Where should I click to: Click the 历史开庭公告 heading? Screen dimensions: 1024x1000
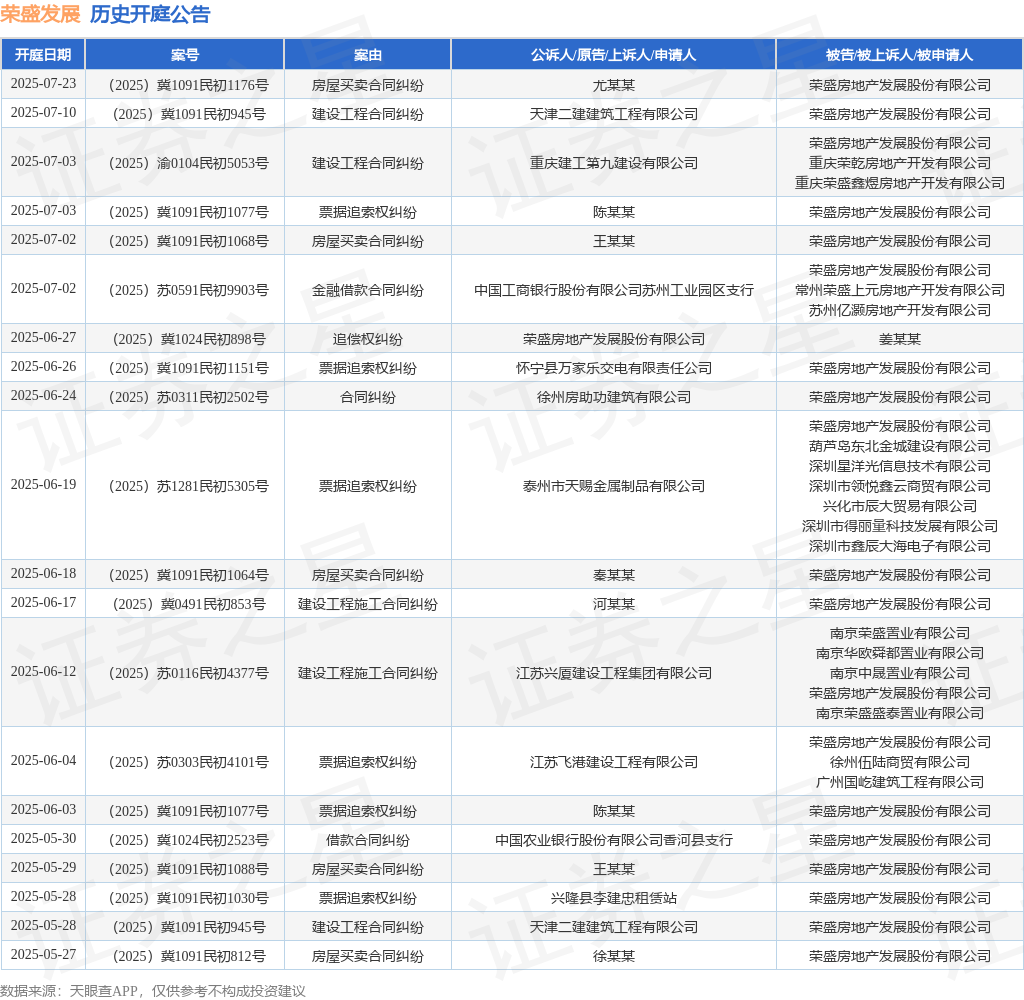[150, 14]
